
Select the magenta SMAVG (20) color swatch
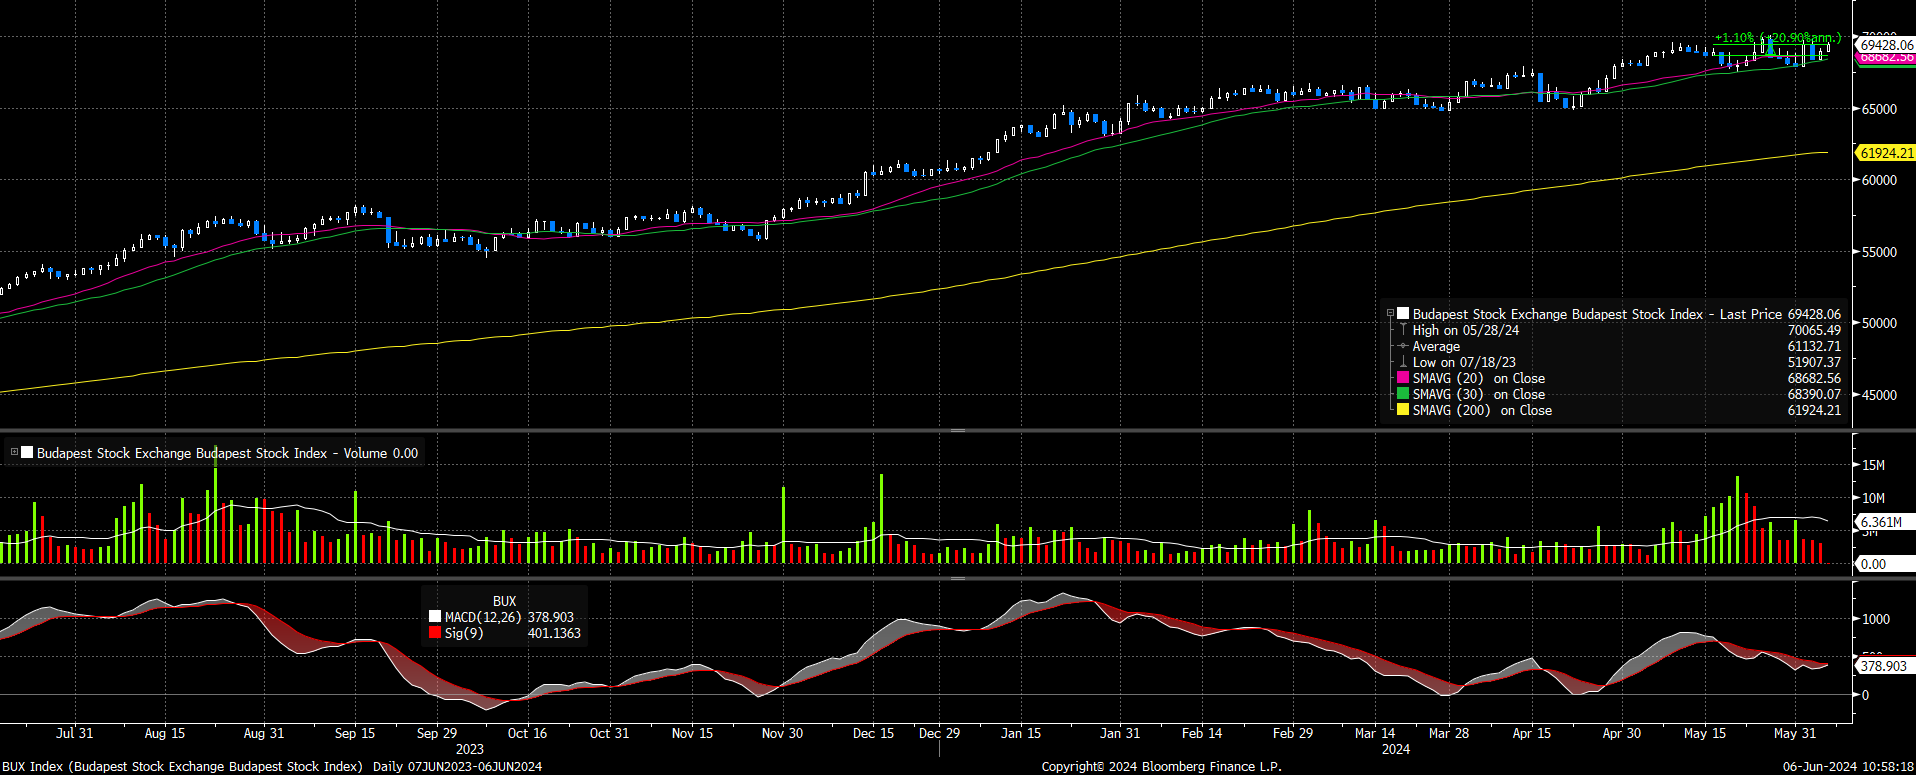tap(1403, 378)
